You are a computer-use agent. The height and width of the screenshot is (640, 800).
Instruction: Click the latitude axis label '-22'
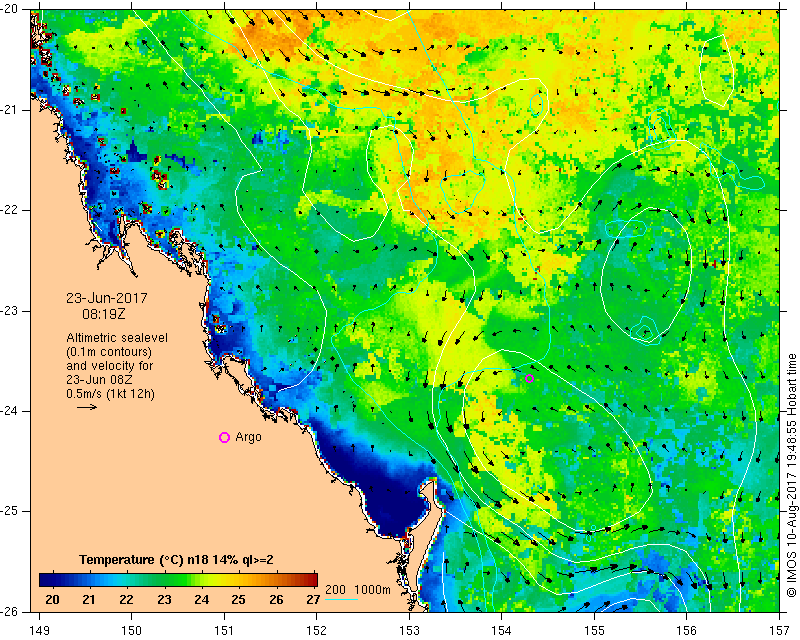coord(9,210)
